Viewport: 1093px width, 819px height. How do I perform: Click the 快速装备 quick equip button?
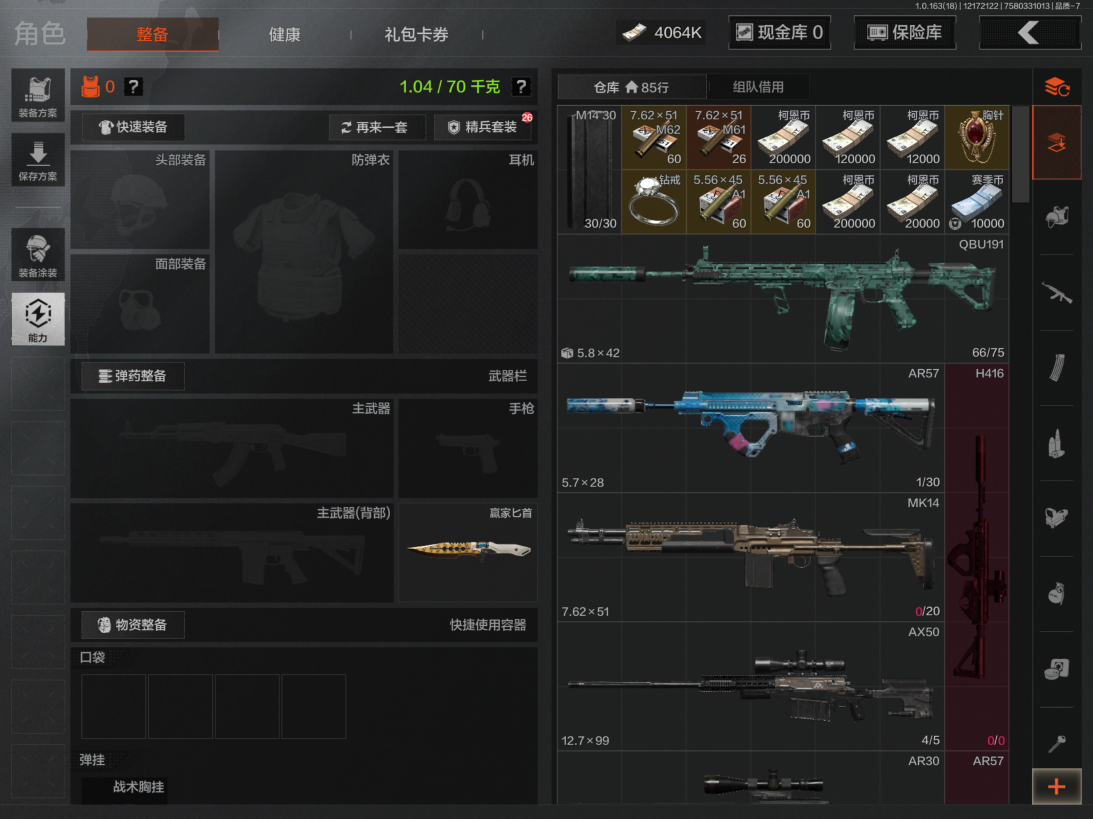coord(133,127)
